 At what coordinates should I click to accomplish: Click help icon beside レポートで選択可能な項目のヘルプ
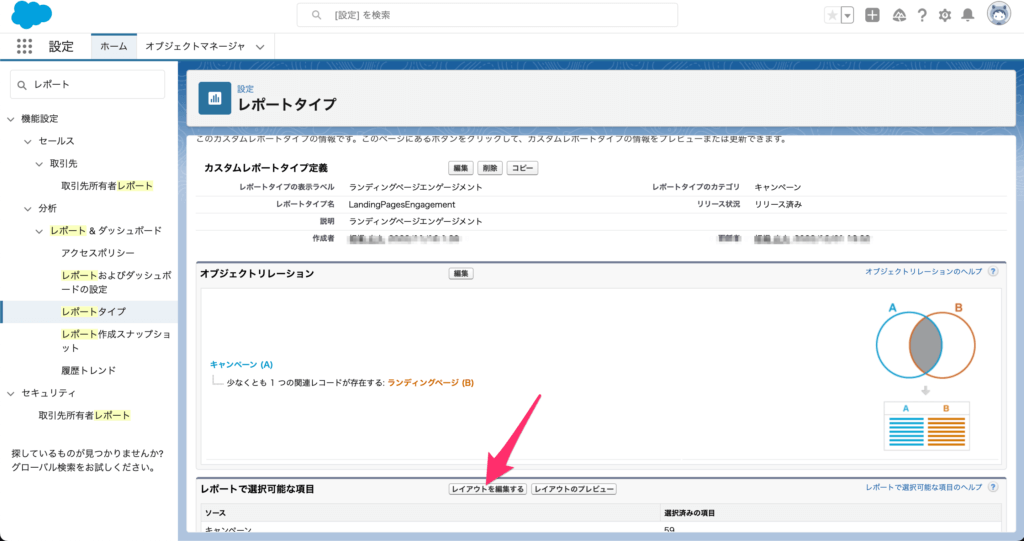click(x=993, y=487)
